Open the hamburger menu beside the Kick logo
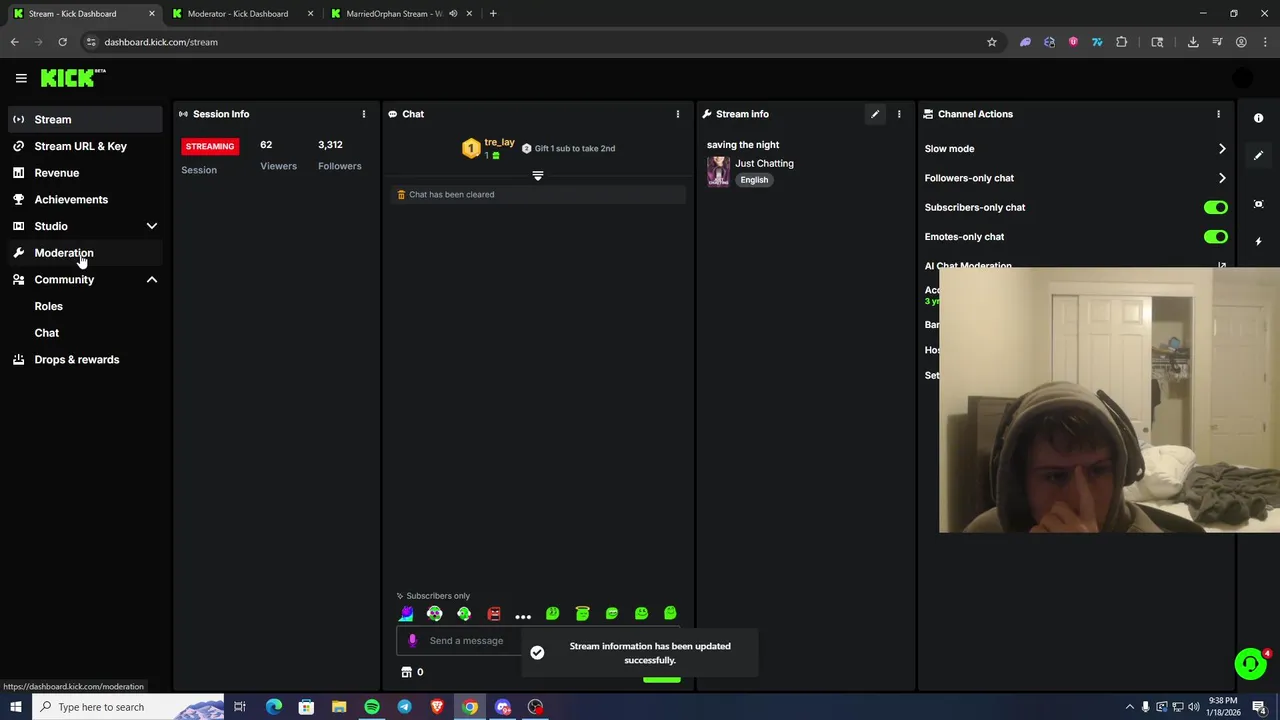1280x720 pixels. tap(21, 78)
